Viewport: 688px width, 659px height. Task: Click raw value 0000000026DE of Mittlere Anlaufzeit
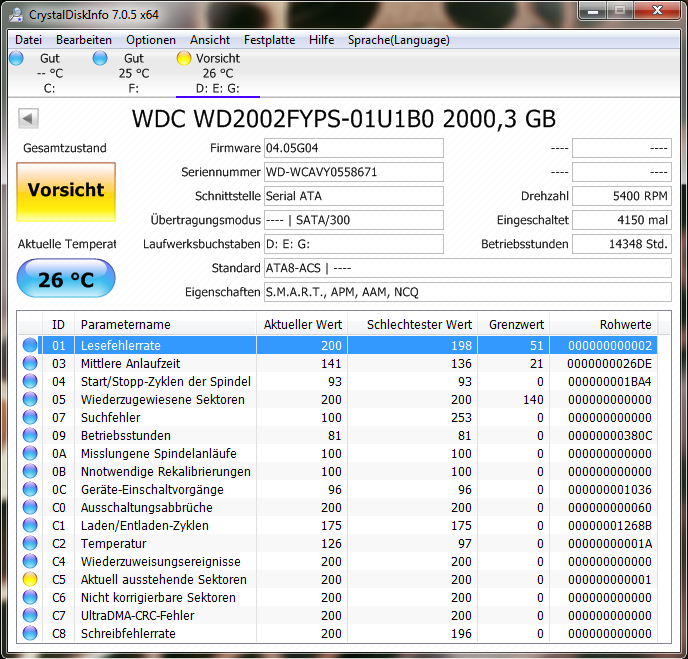click(609, 364)
